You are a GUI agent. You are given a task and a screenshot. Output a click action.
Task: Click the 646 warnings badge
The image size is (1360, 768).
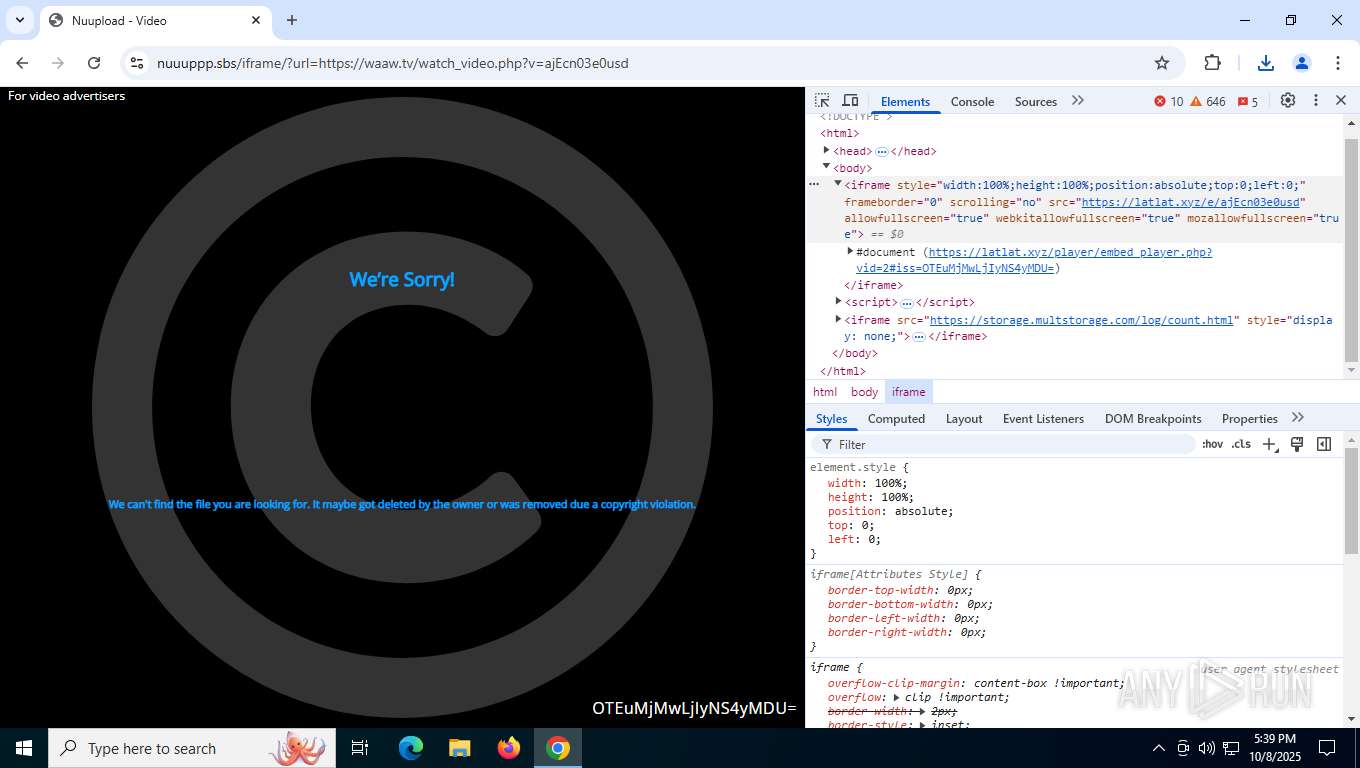[1207, 102]
